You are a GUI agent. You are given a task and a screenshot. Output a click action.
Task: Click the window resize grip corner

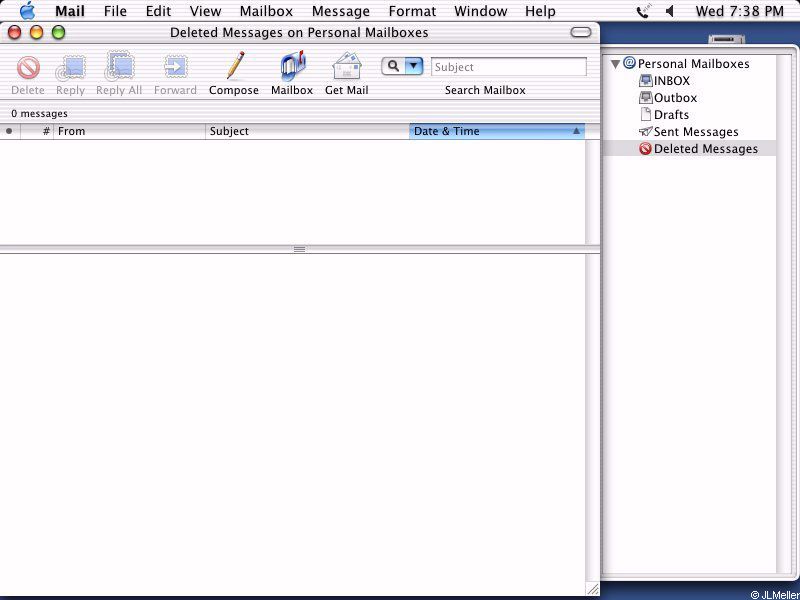tap(592, 589)
